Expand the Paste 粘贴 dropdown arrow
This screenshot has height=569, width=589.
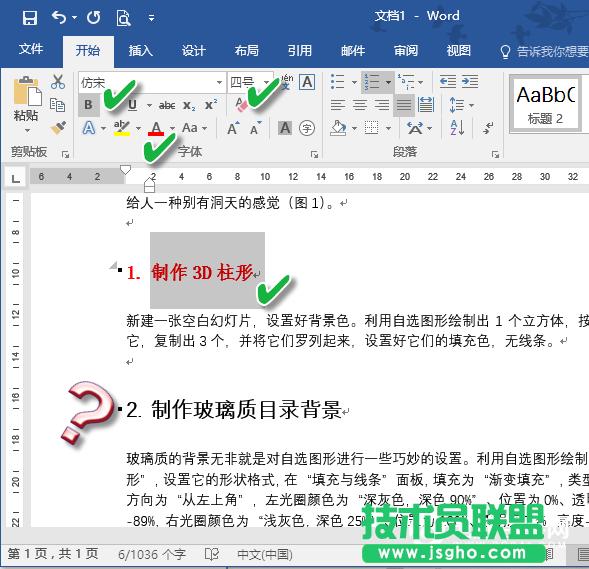27,131
